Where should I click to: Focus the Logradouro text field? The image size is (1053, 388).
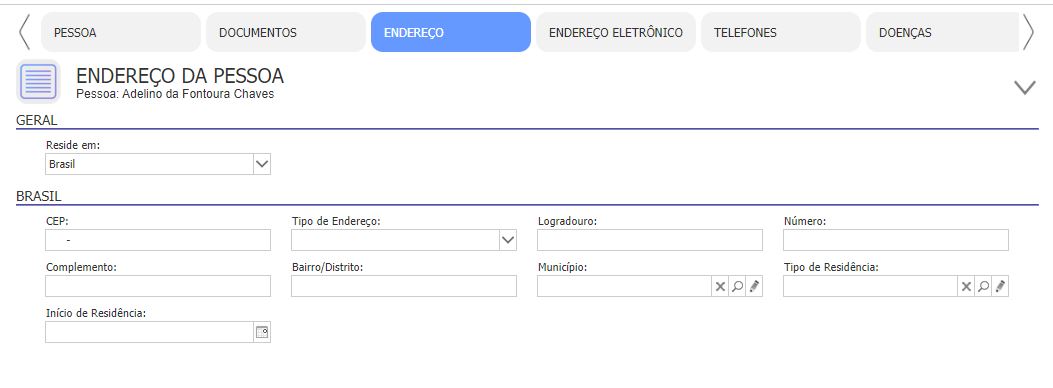coord(650,240)
